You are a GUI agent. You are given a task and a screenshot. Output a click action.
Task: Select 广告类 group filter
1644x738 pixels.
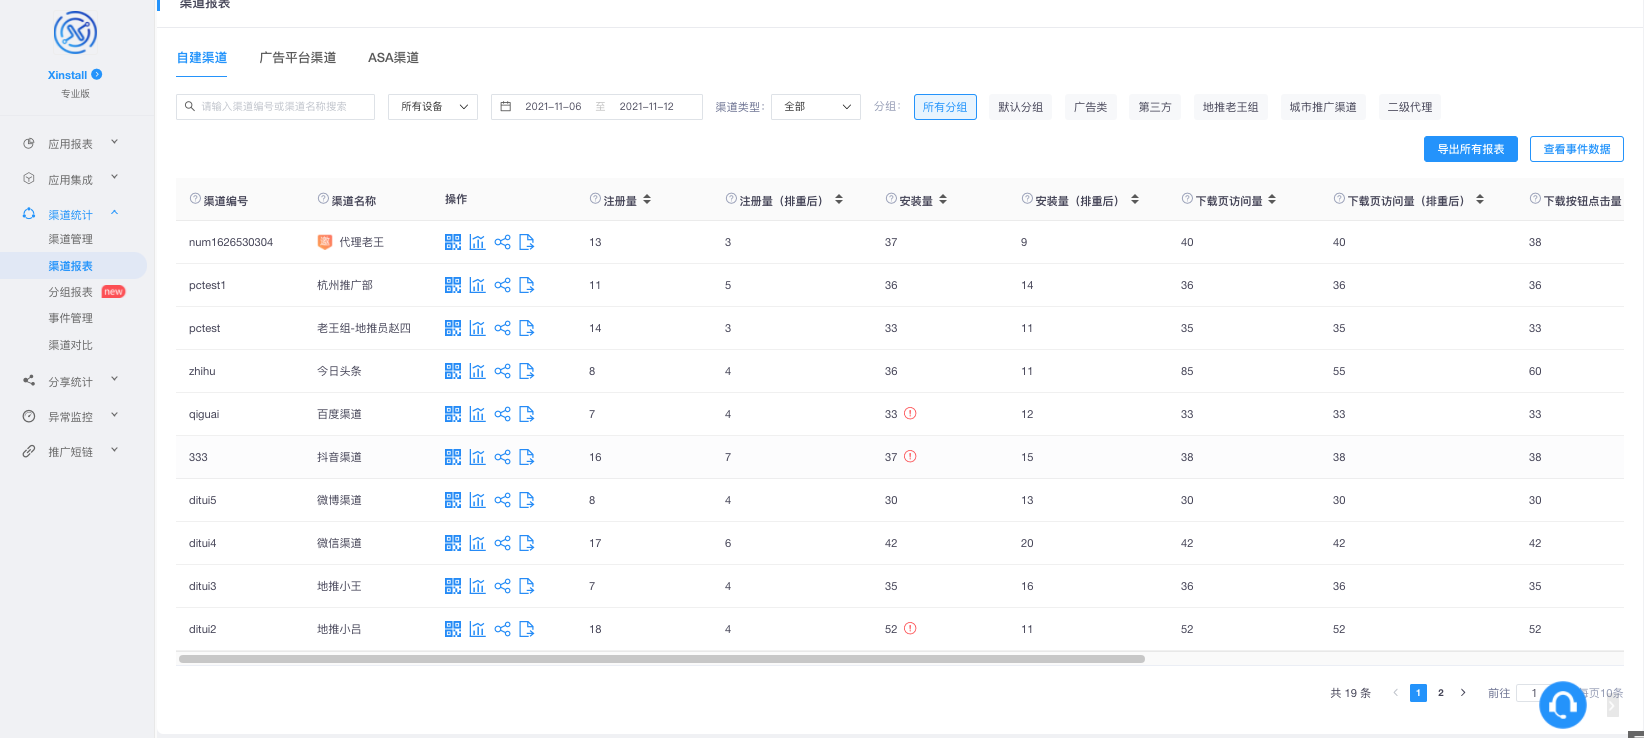(x=1090, y=107)
